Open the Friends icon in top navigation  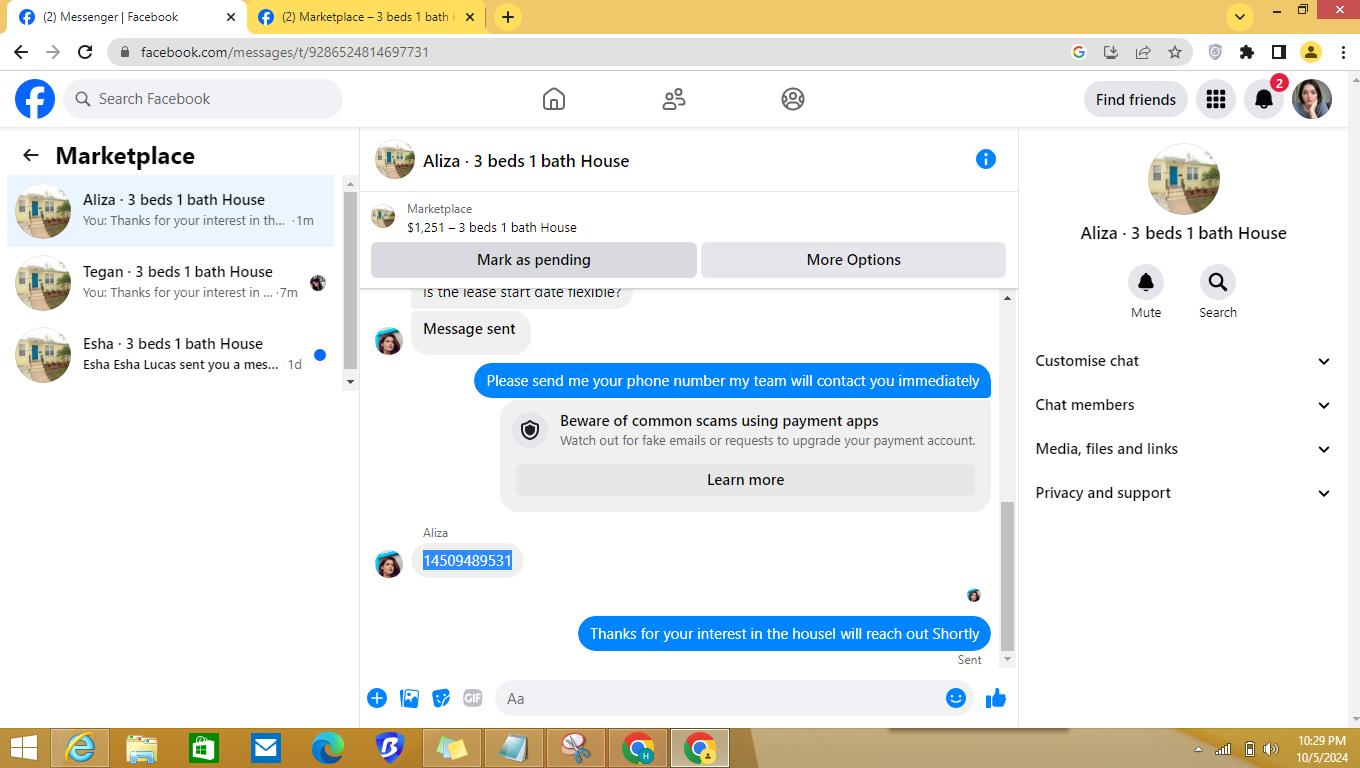pos(674,99)
